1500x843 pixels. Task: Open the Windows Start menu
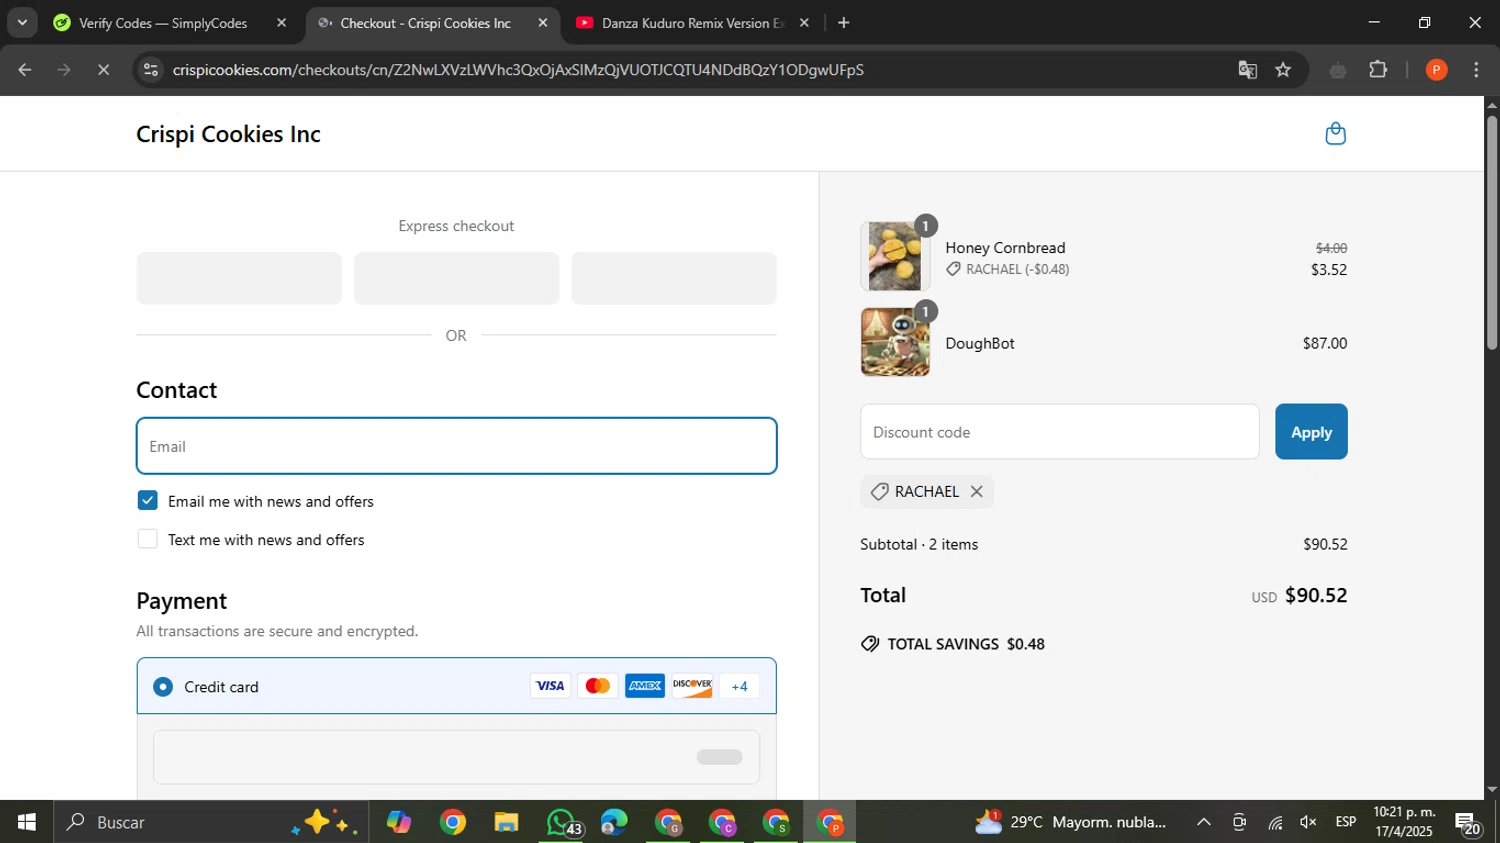pyautogui.click(x=26, y=822)
